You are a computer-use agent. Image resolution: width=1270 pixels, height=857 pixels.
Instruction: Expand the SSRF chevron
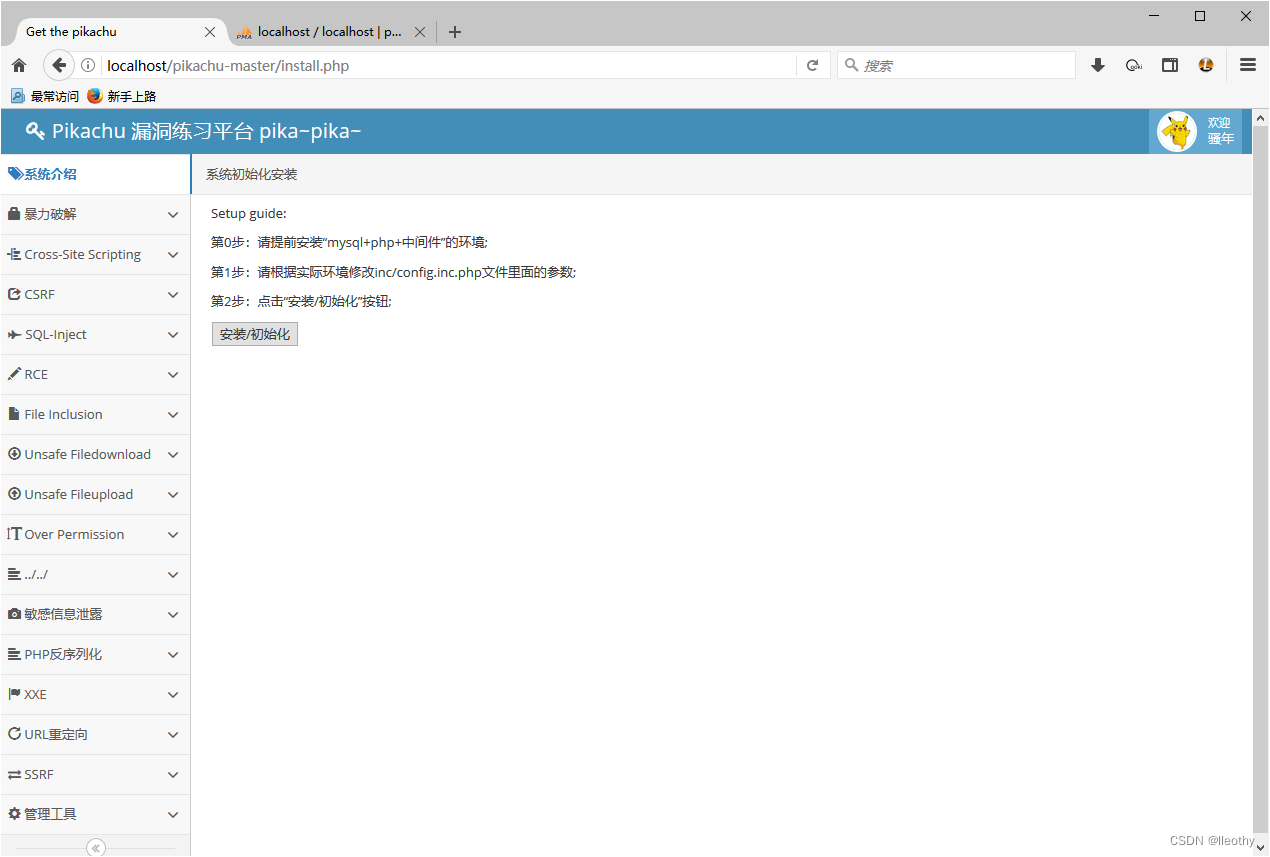click(x=173, y=775)
